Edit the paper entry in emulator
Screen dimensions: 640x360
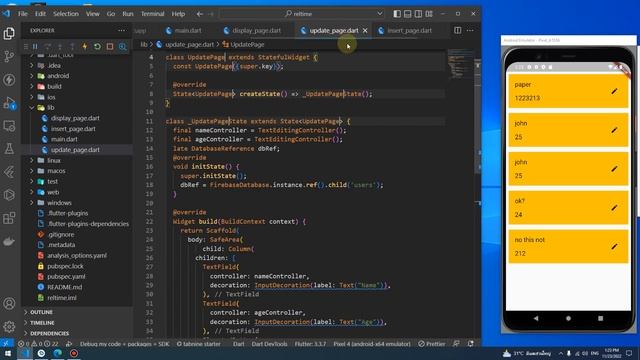[614, 91]
